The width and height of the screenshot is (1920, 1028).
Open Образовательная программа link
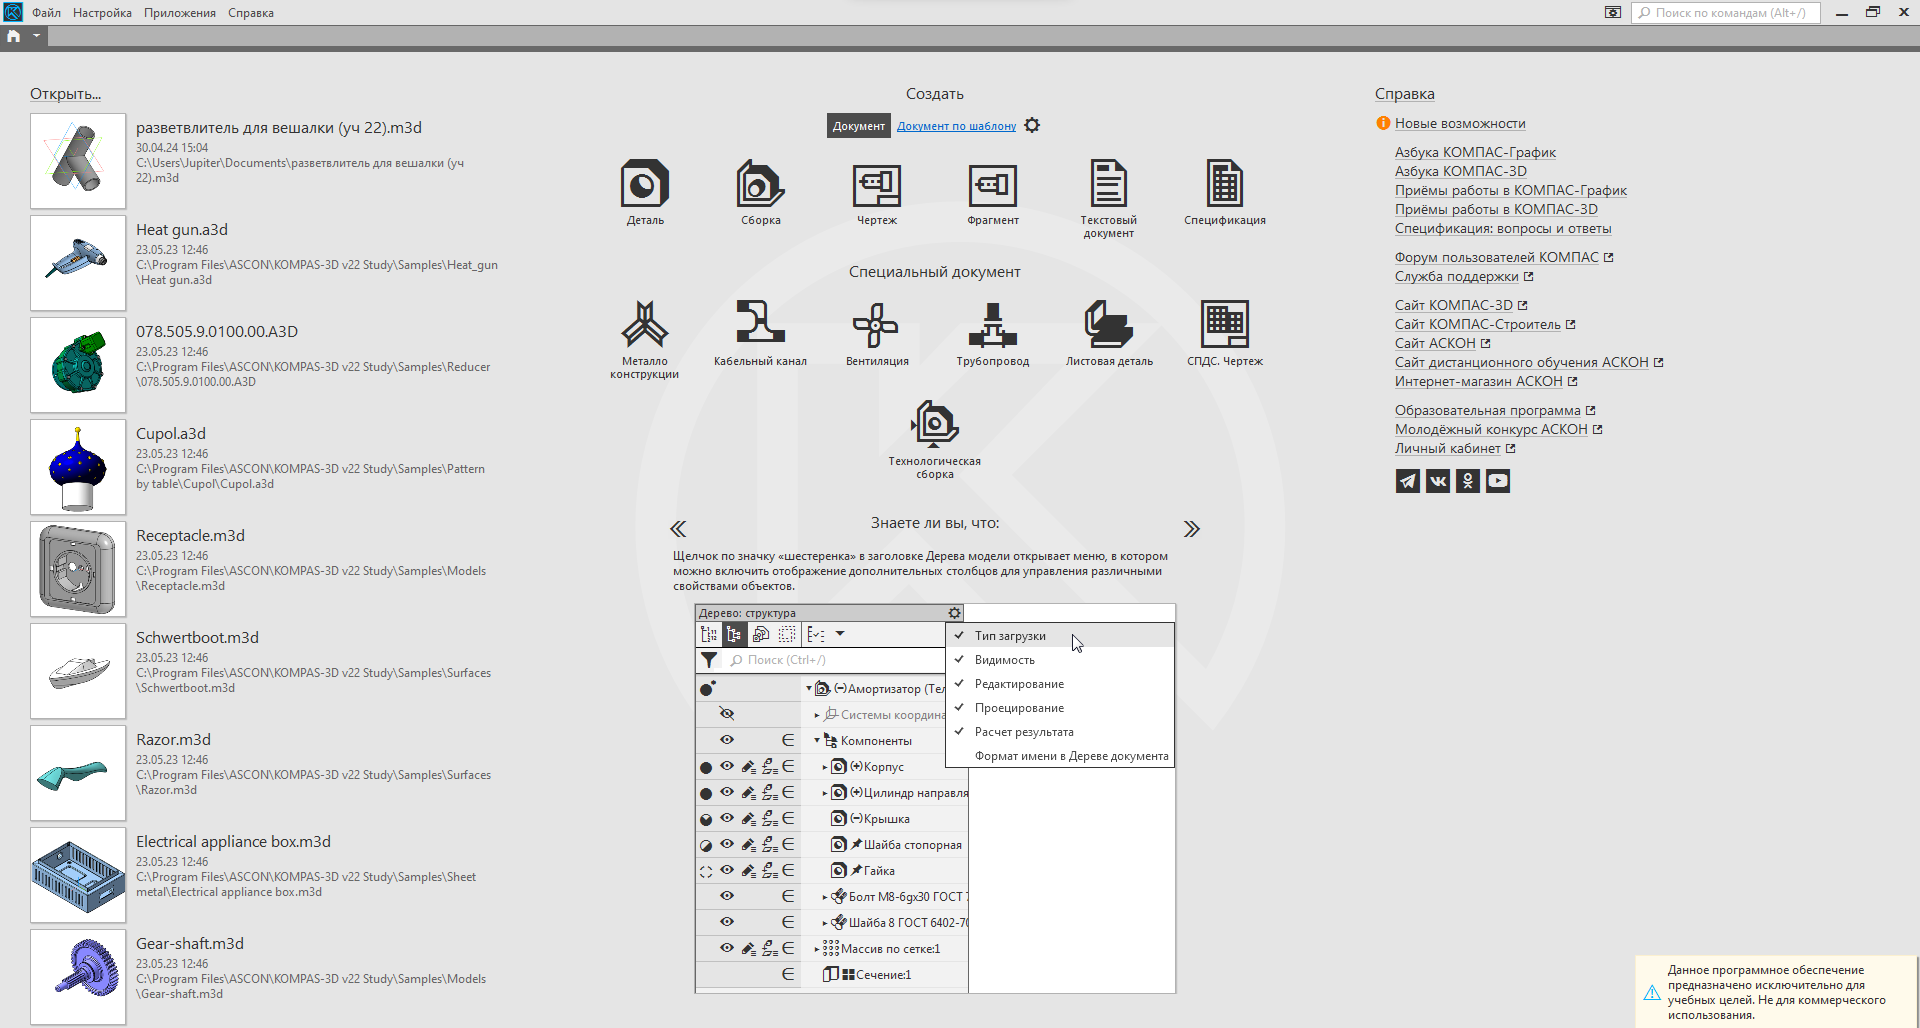(1488, 411)
